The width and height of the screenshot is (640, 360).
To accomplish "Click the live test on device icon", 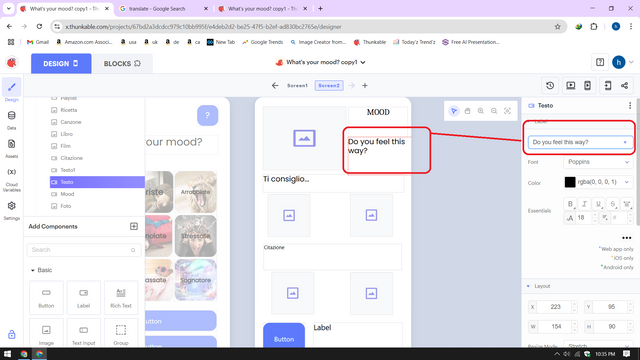I will [x=587, y=86].
